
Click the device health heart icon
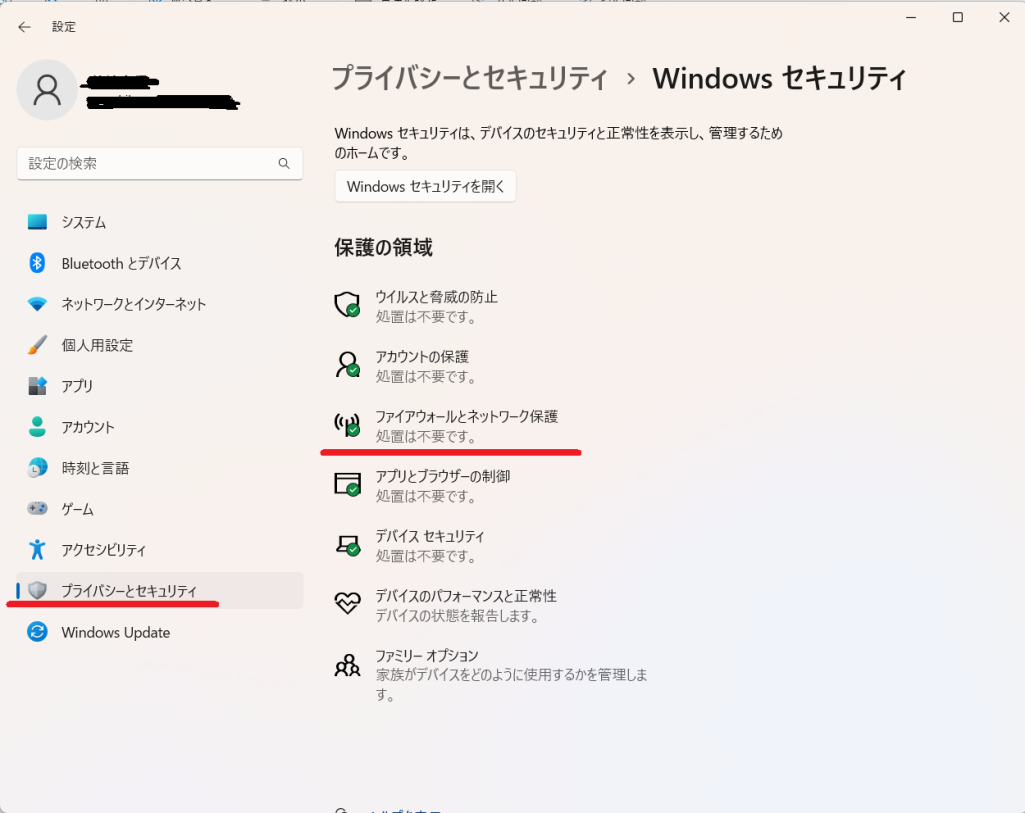(x=347, y=603)
